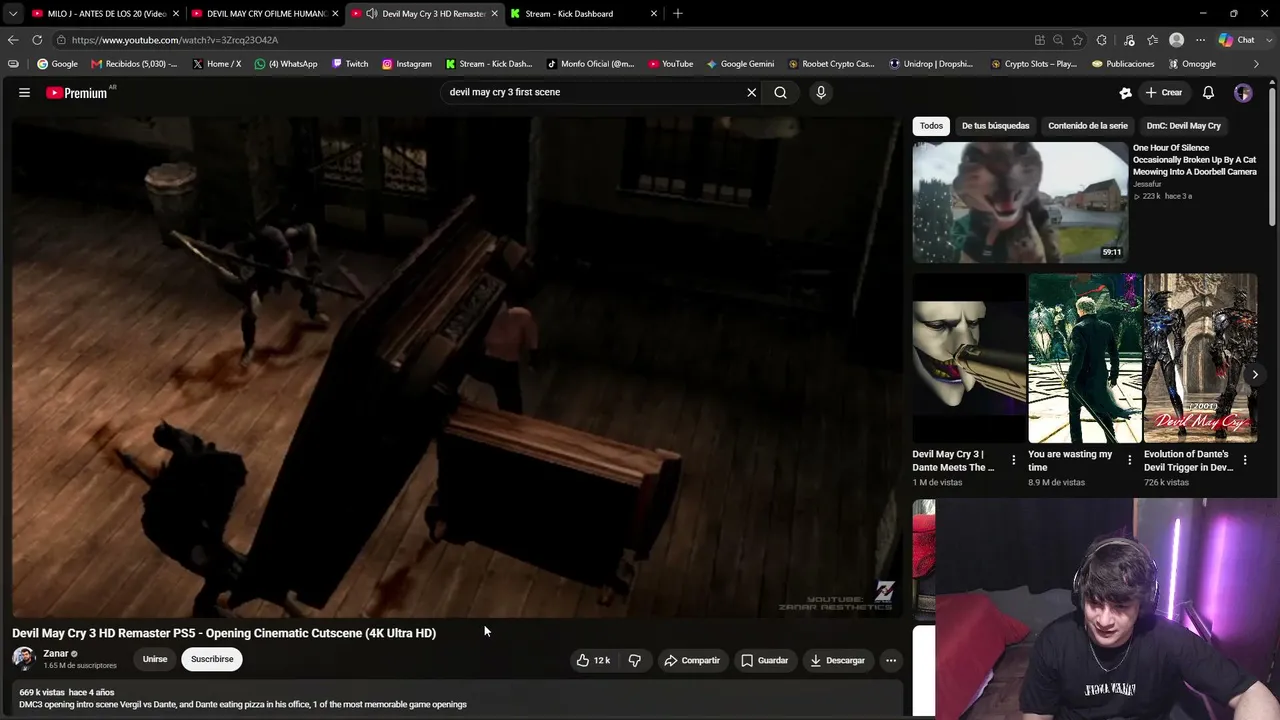Open the Recibidos Gmail bookmark
1280x720 pixels.
tap(134, 64)
